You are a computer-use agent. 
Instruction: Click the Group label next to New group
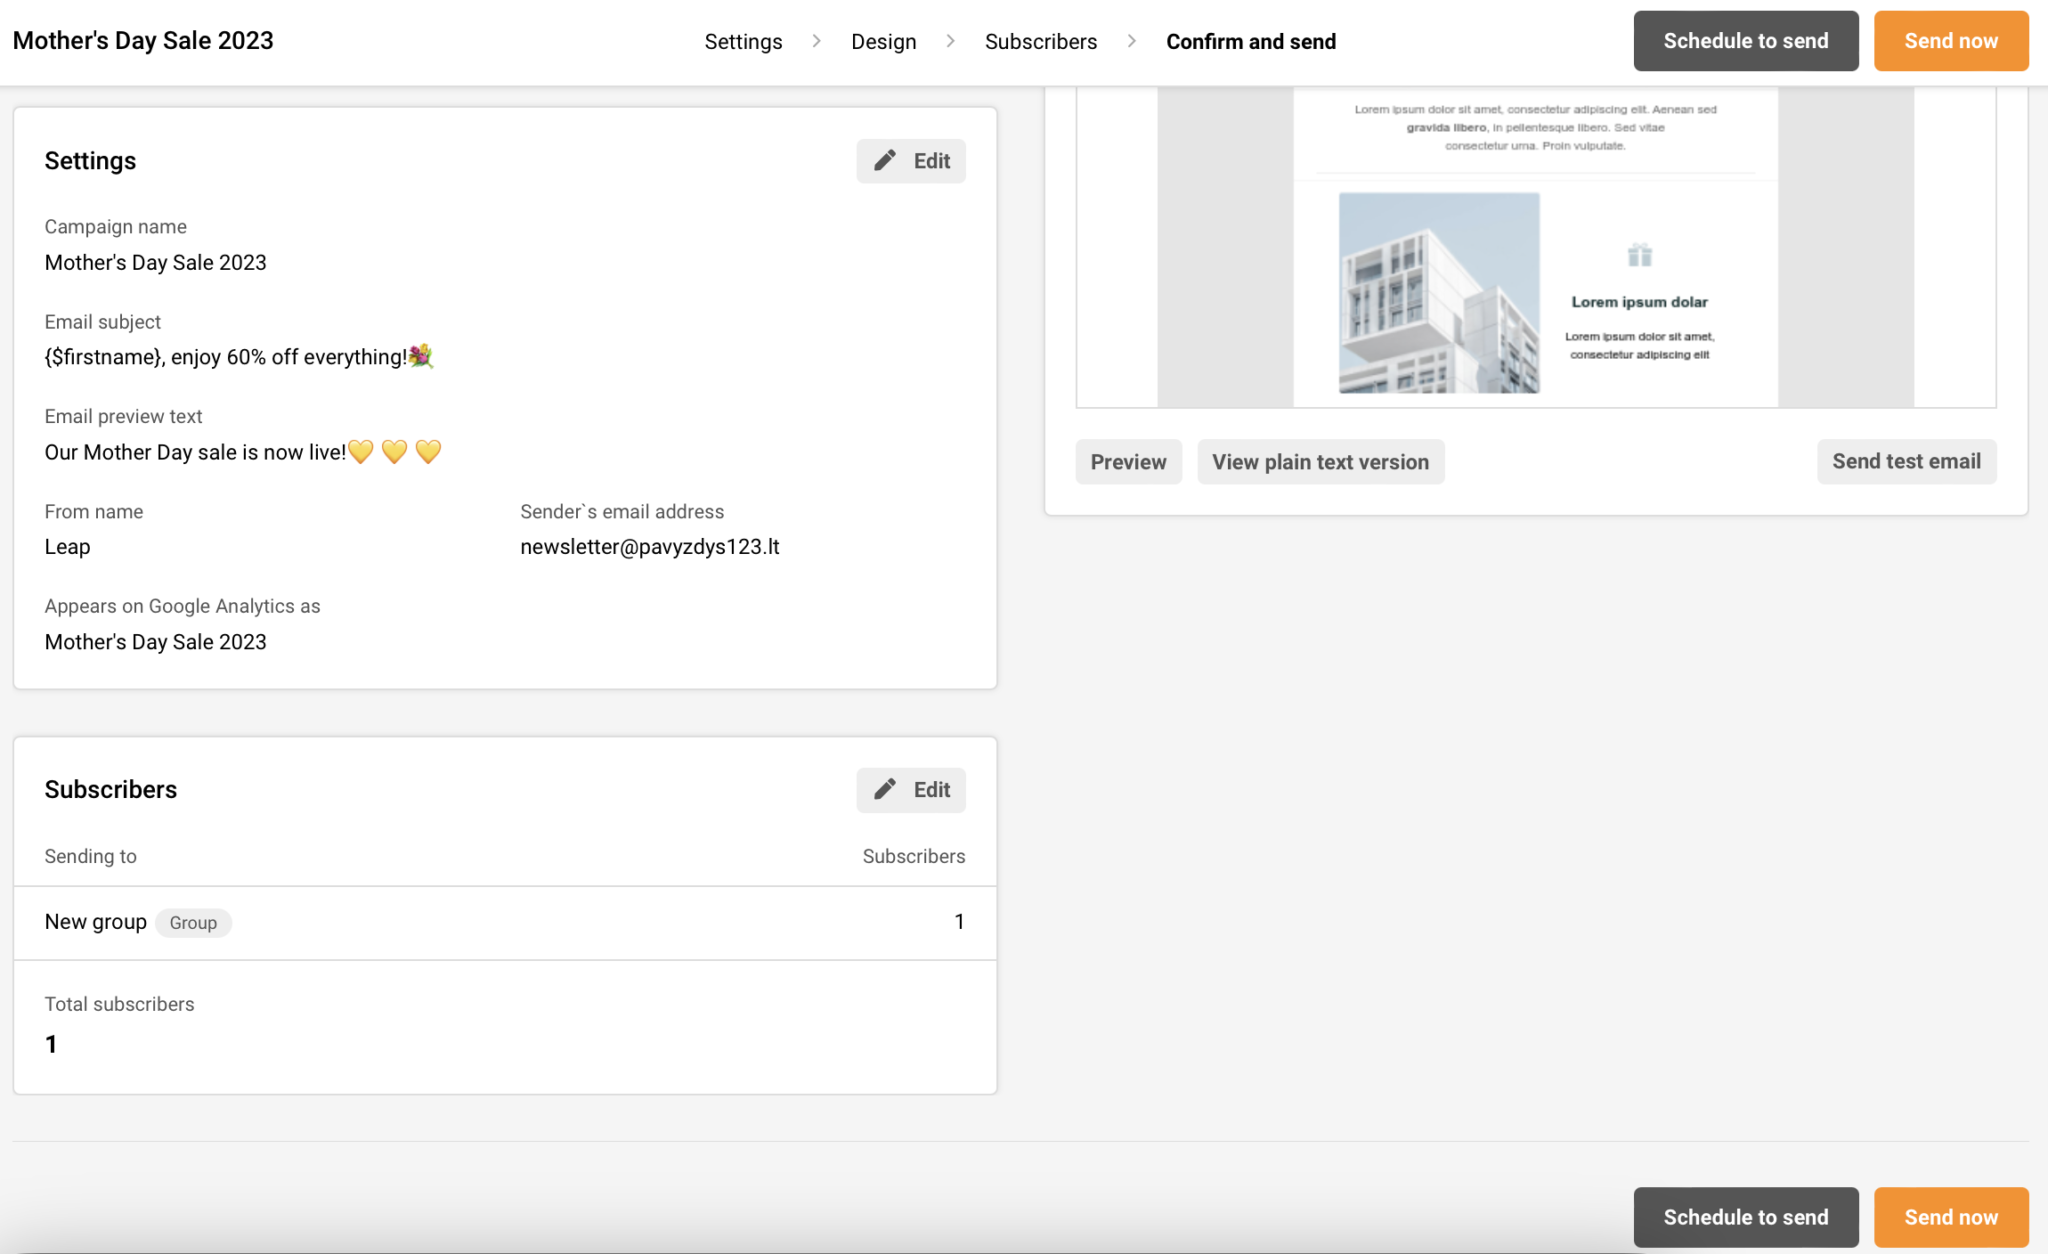[x=193, y=922]
